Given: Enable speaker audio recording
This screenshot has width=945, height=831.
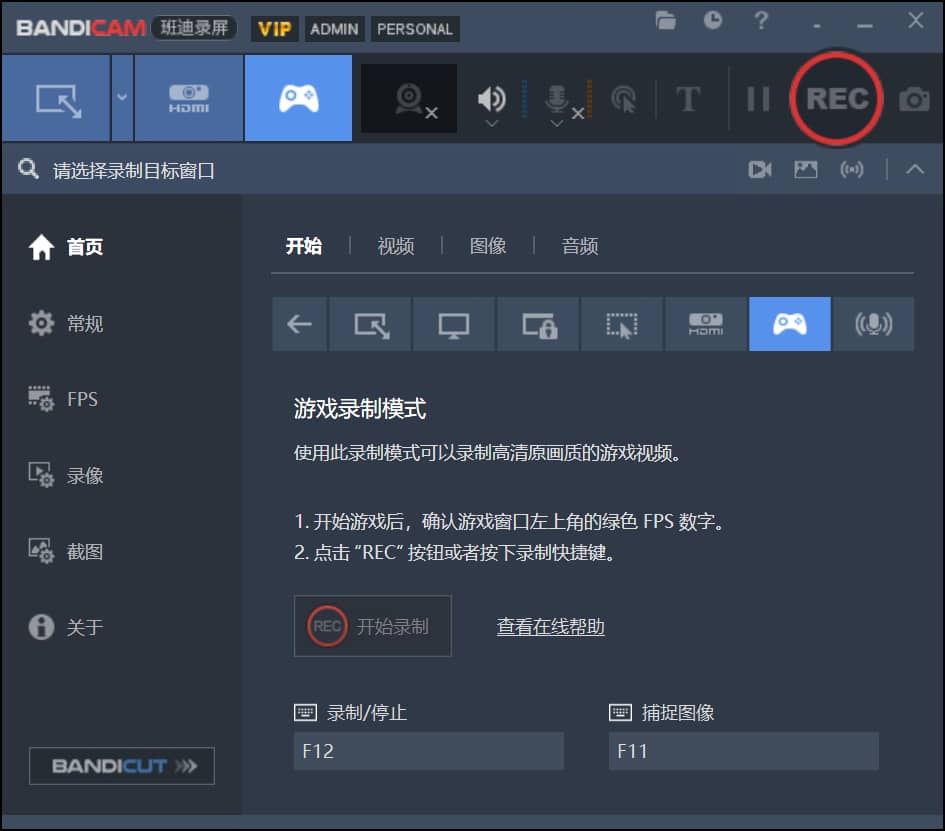Looking at the screenshot, I should [x=490, y=98].
